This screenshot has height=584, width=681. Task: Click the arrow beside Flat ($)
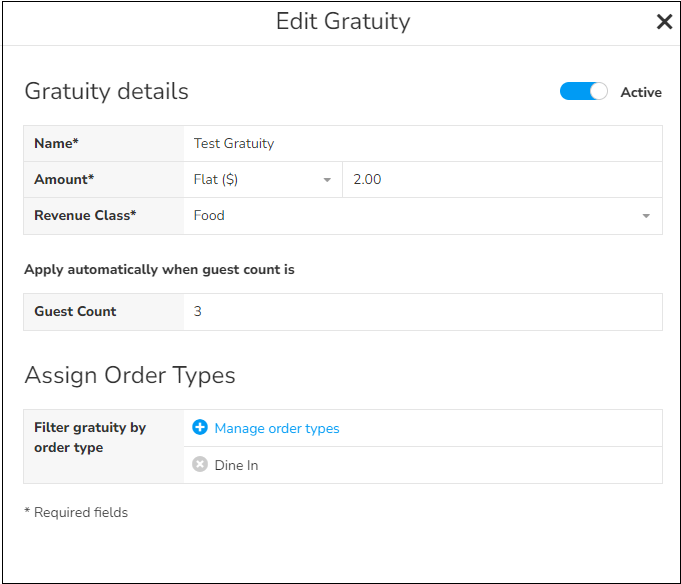pos(327,181)
